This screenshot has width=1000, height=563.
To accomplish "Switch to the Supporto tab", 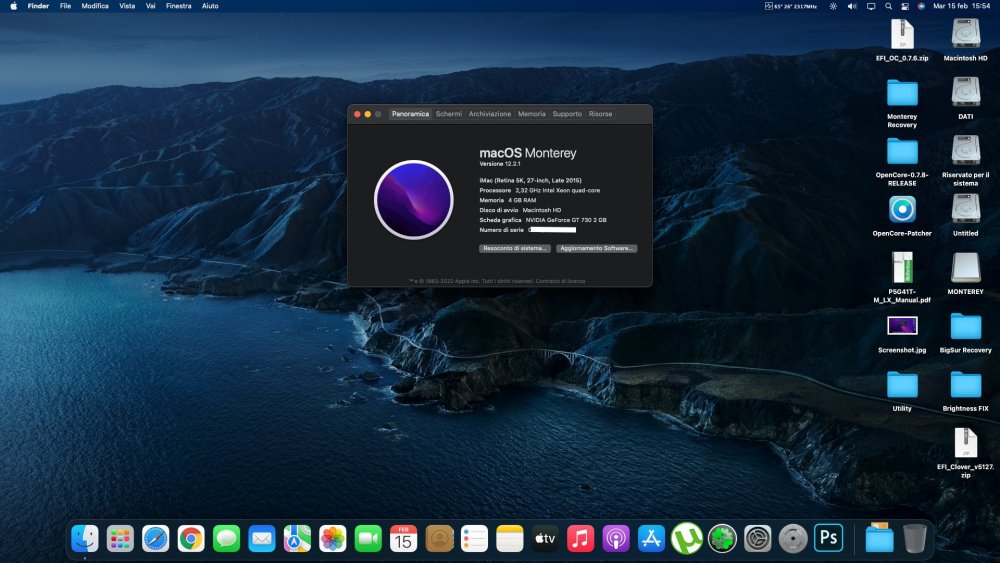I will click(567, 114).
